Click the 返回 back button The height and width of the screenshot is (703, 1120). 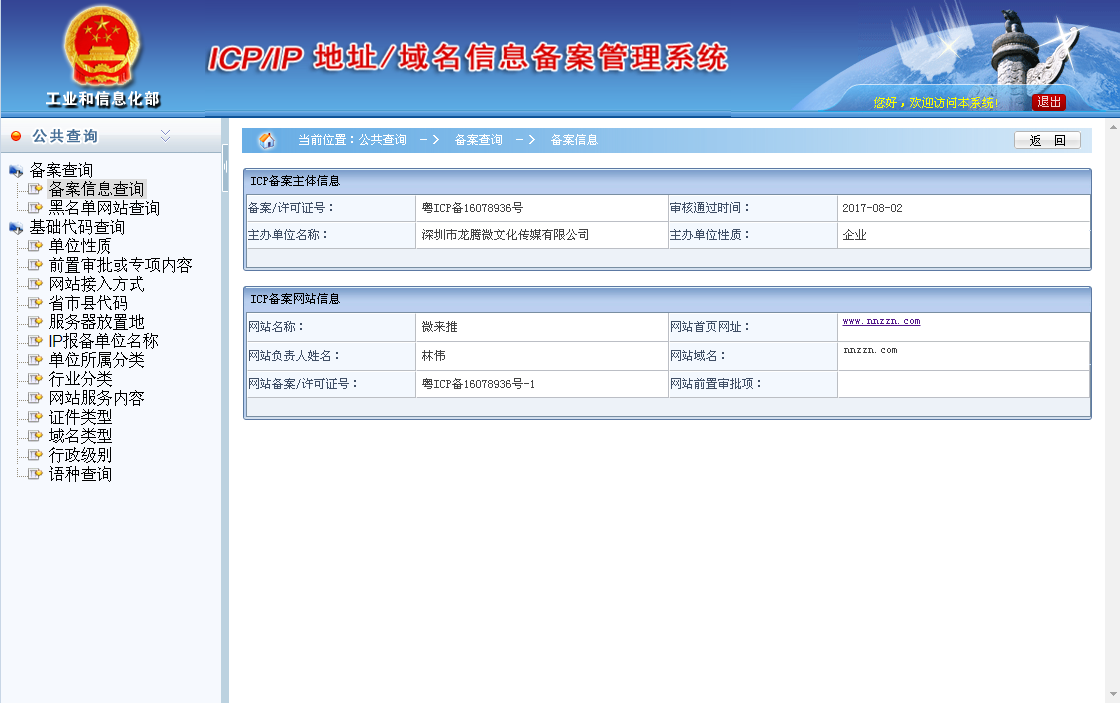[1047, 140]
